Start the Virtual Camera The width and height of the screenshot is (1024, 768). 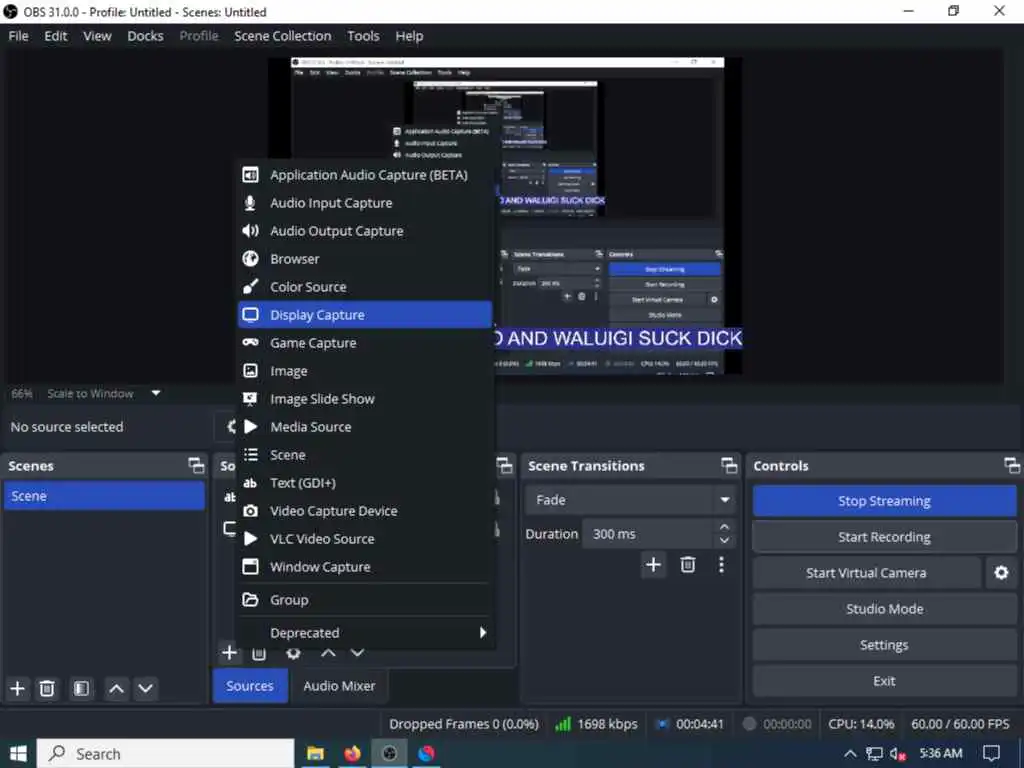point(866,573)
